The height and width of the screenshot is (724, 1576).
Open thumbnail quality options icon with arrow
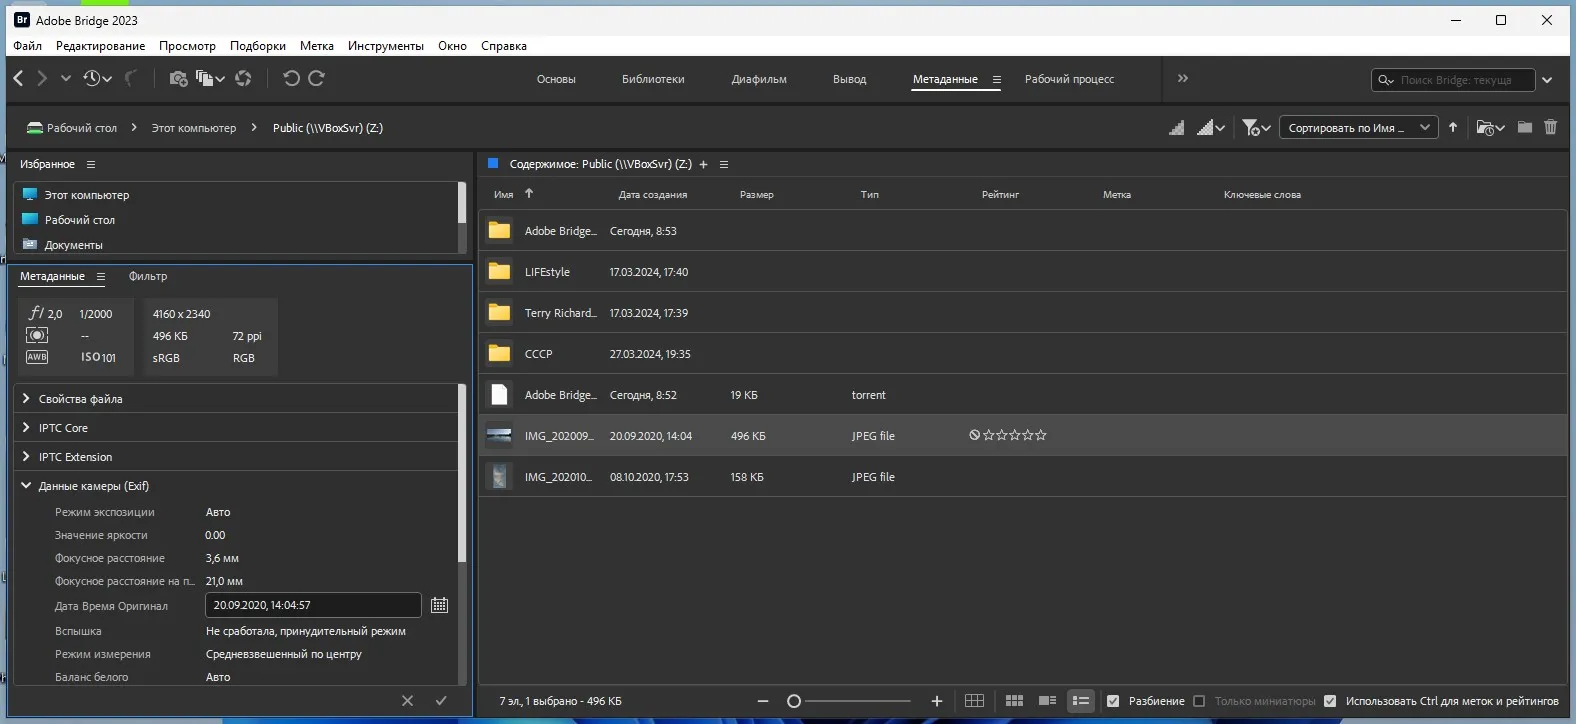pyautogui.click(x=1211, y=127)
